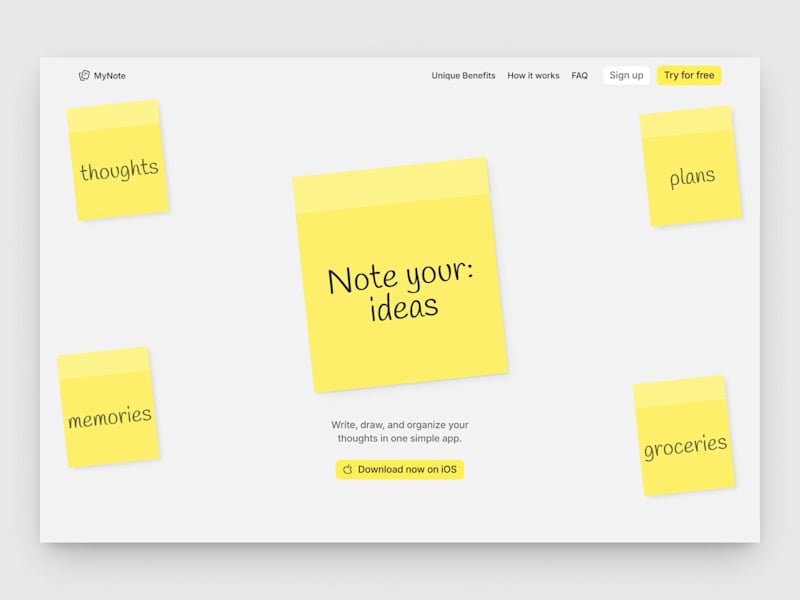Select the thoughts sticky note

pyautogui.click(x=118, y=160)
